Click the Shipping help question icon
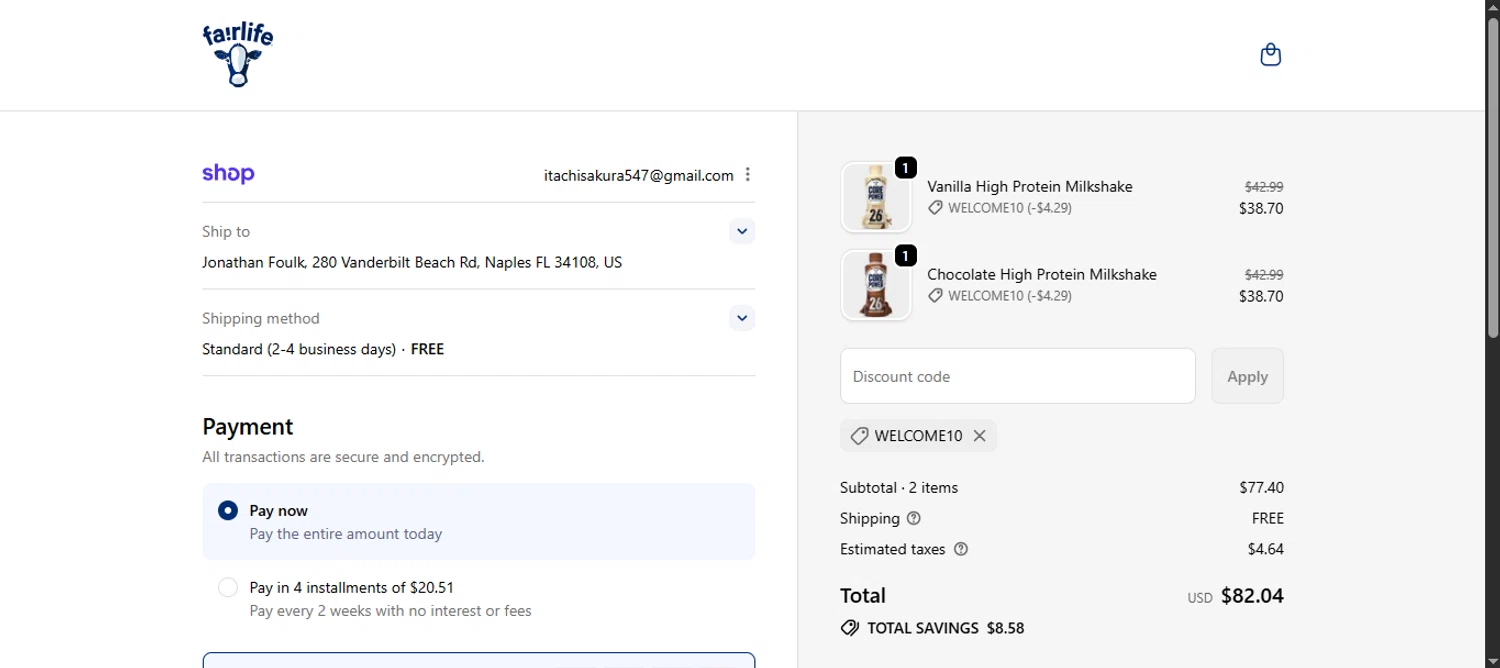1500x668 pixels. (913, 518)
